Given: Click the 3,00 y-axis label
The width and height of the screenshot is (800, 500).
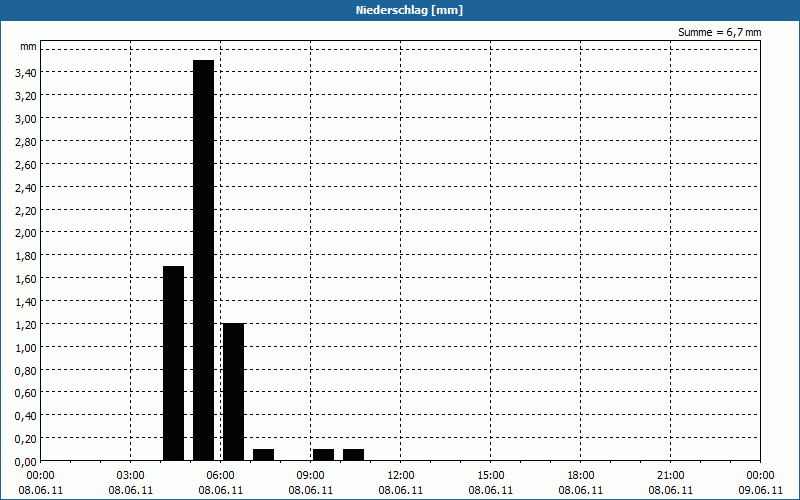Looking at the screenshot, I should click(26, 119).
